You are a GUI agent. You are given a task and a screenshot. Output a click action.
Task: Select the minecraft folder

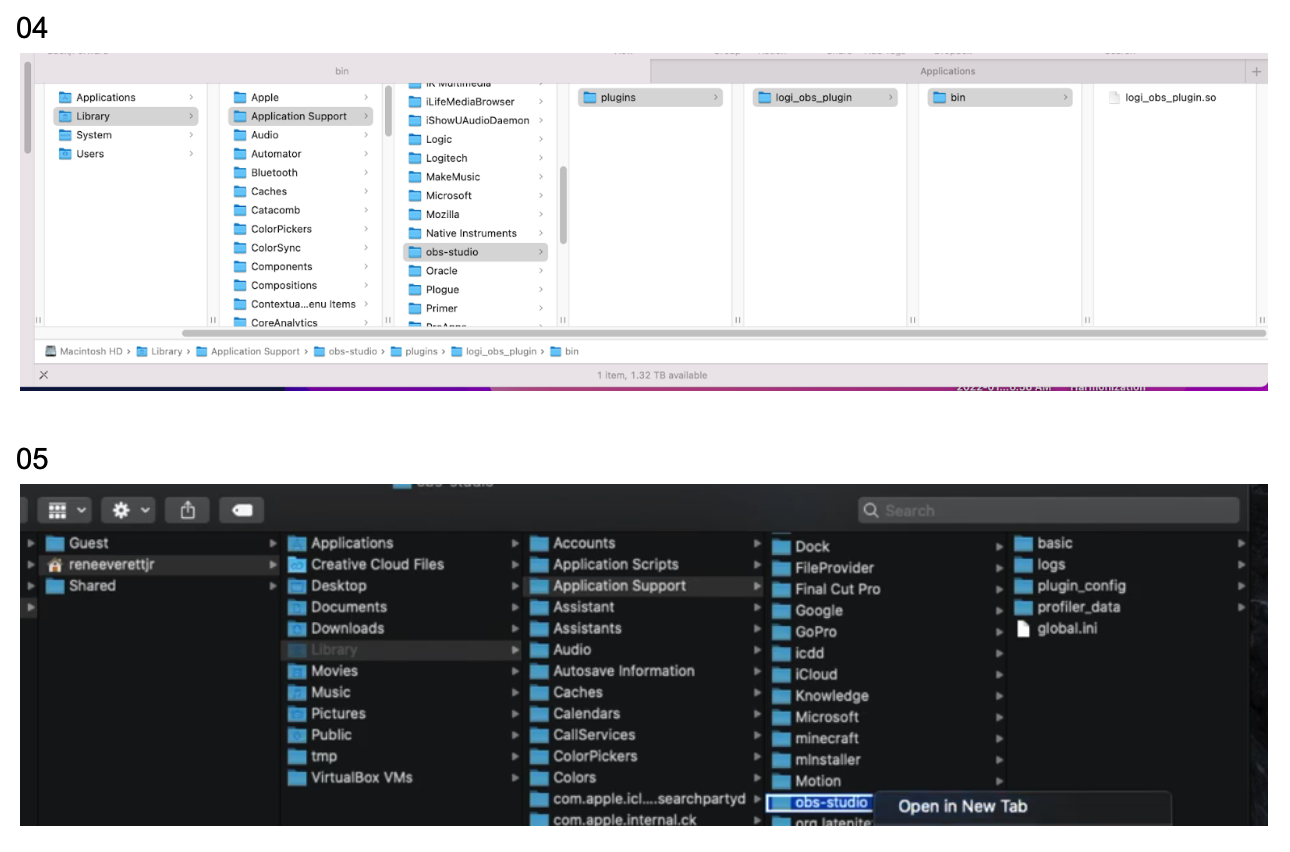pos(886,738)
